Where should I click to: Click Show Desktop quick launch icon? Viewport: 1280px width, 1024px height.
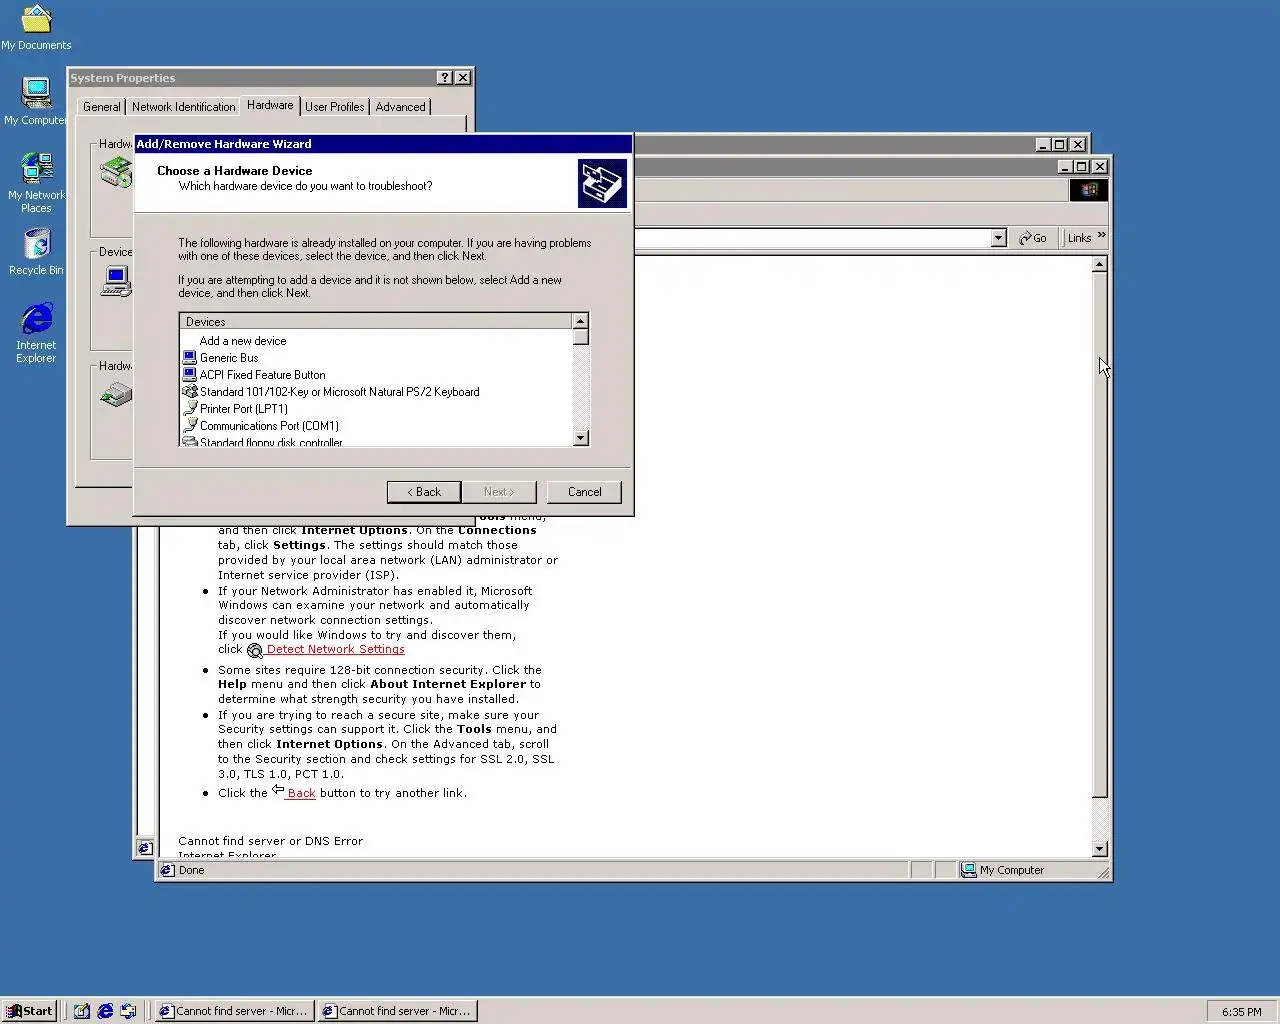pyautogui.click(x=82, y=1011)
